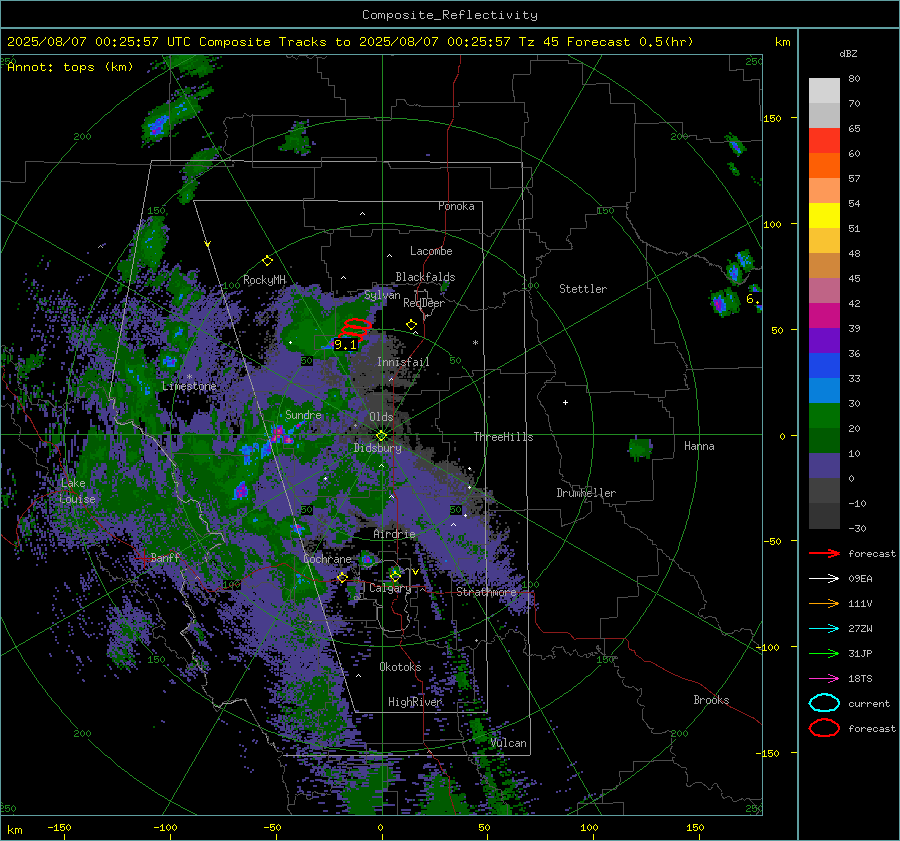Click the red forecast ellipses storm track
Screen dimensions: 900x841
pyautogui.click(x=355, y=328)
